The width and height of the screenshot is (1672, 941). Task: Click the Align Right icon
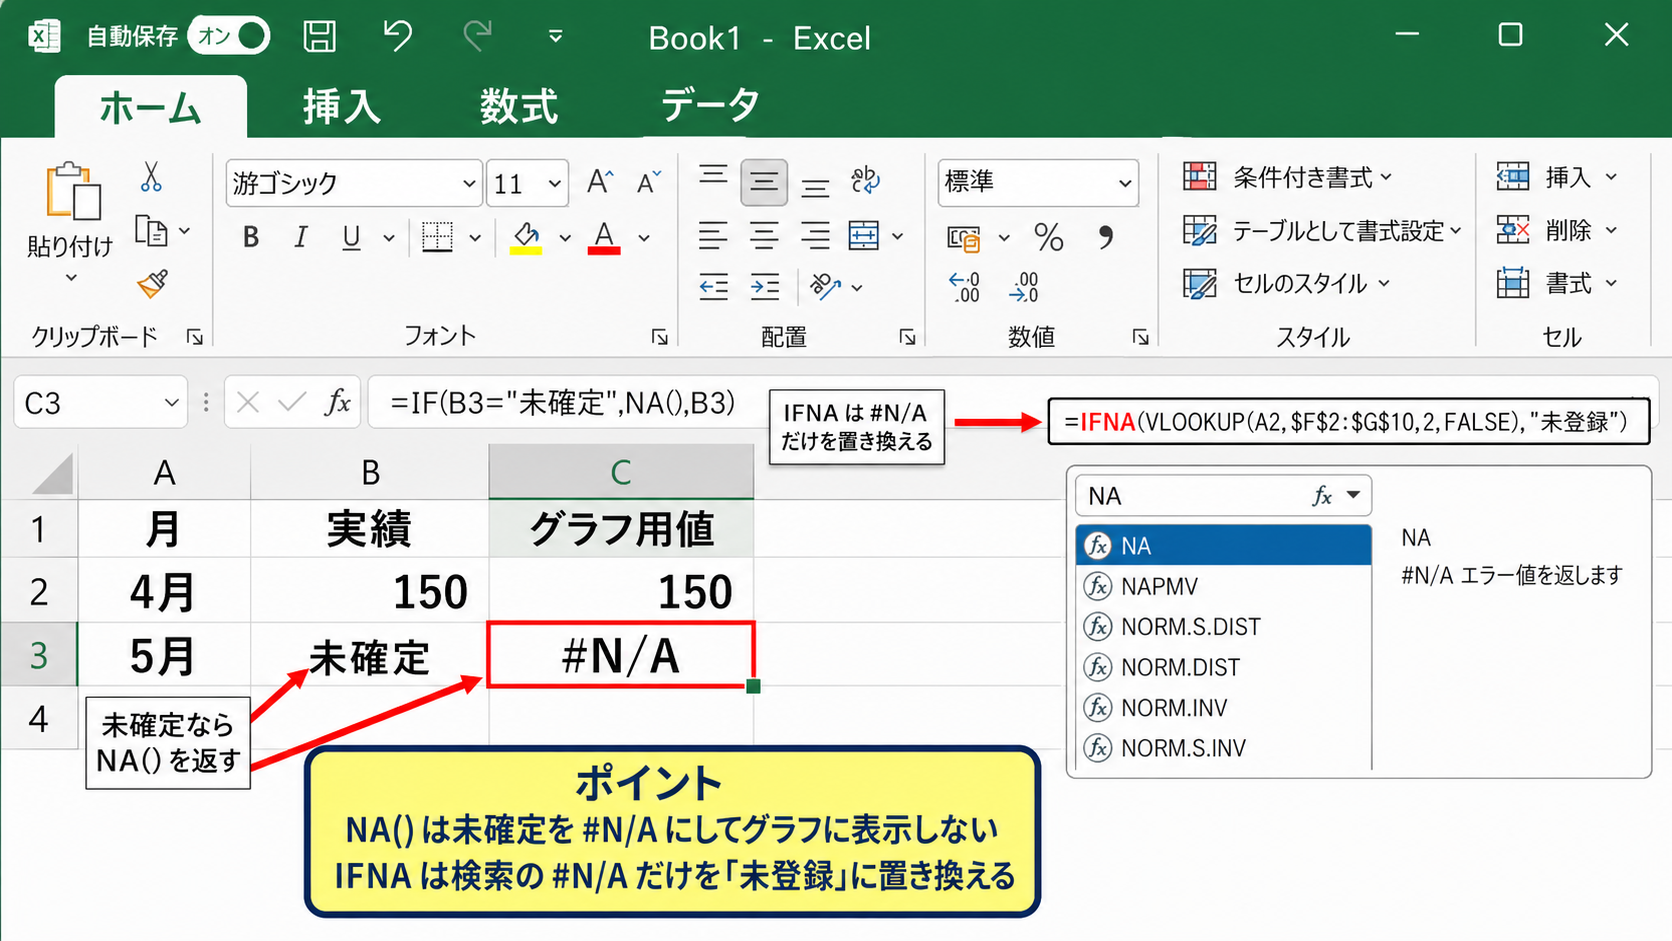pyautogui.click(x=816, y=237)
